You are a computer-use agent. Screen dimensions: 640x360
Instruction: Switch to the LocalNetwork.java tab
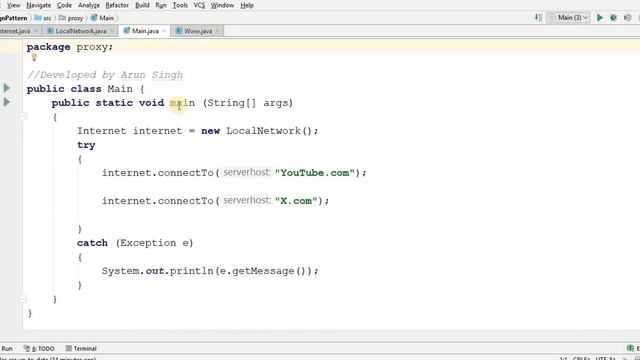click(x=81, y=31)
